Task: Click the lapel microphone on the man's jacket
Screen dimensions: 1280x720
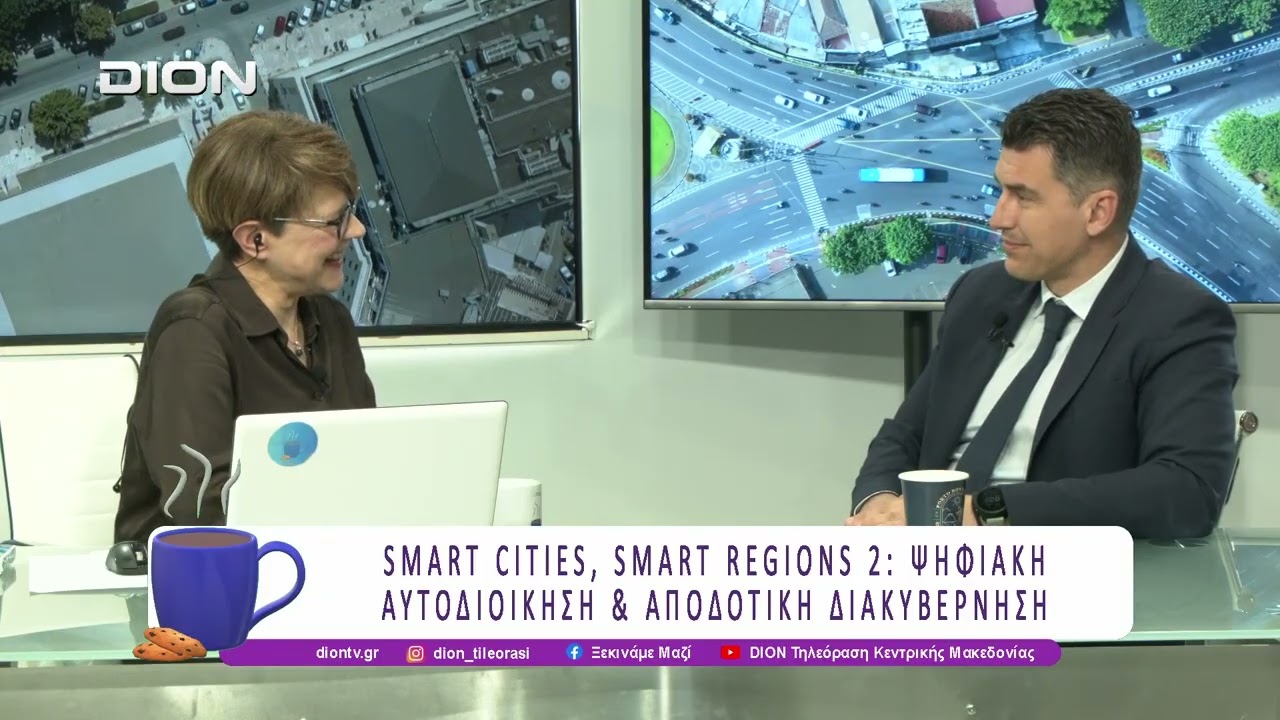Action: pyautogui.click(x=998, y=325)
